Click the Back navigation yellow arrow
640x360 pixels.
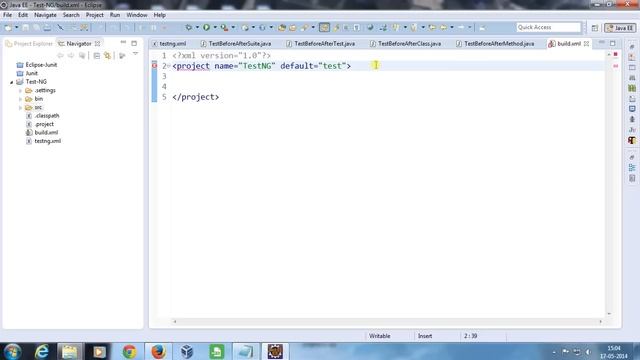pyautogui.click(x=443, y=27)
